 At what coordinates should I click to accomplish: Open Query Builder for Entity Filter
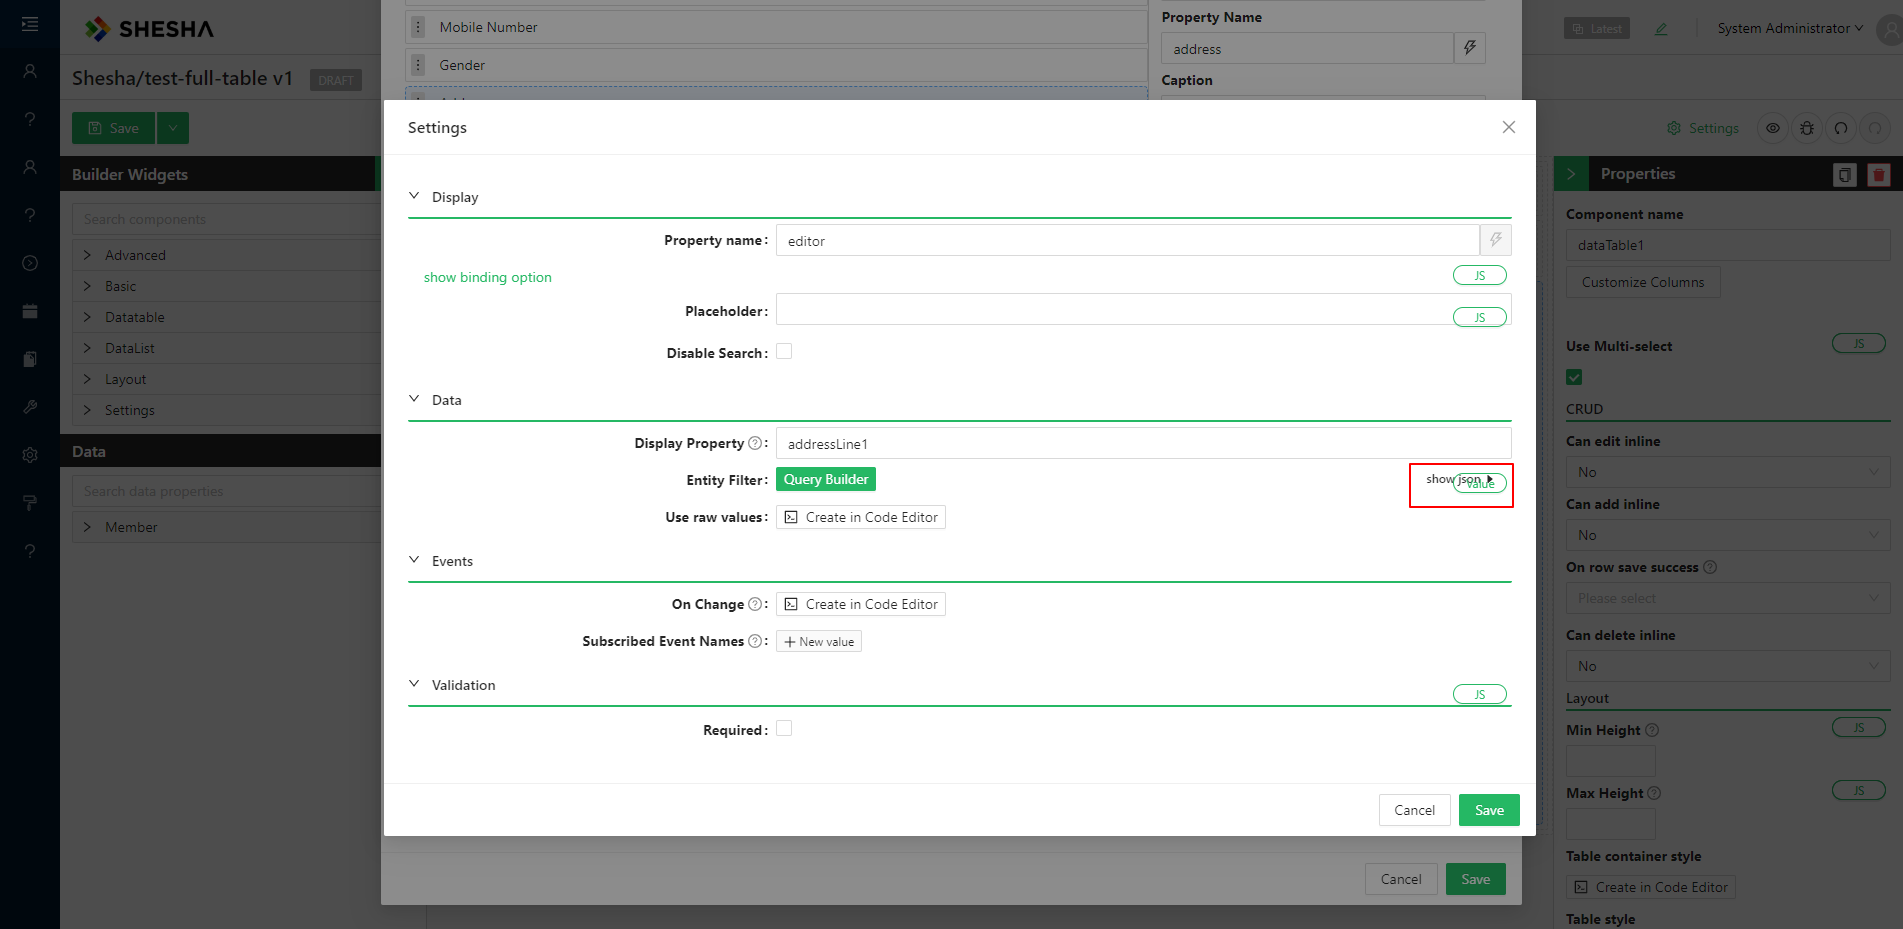tap(825, 479)
